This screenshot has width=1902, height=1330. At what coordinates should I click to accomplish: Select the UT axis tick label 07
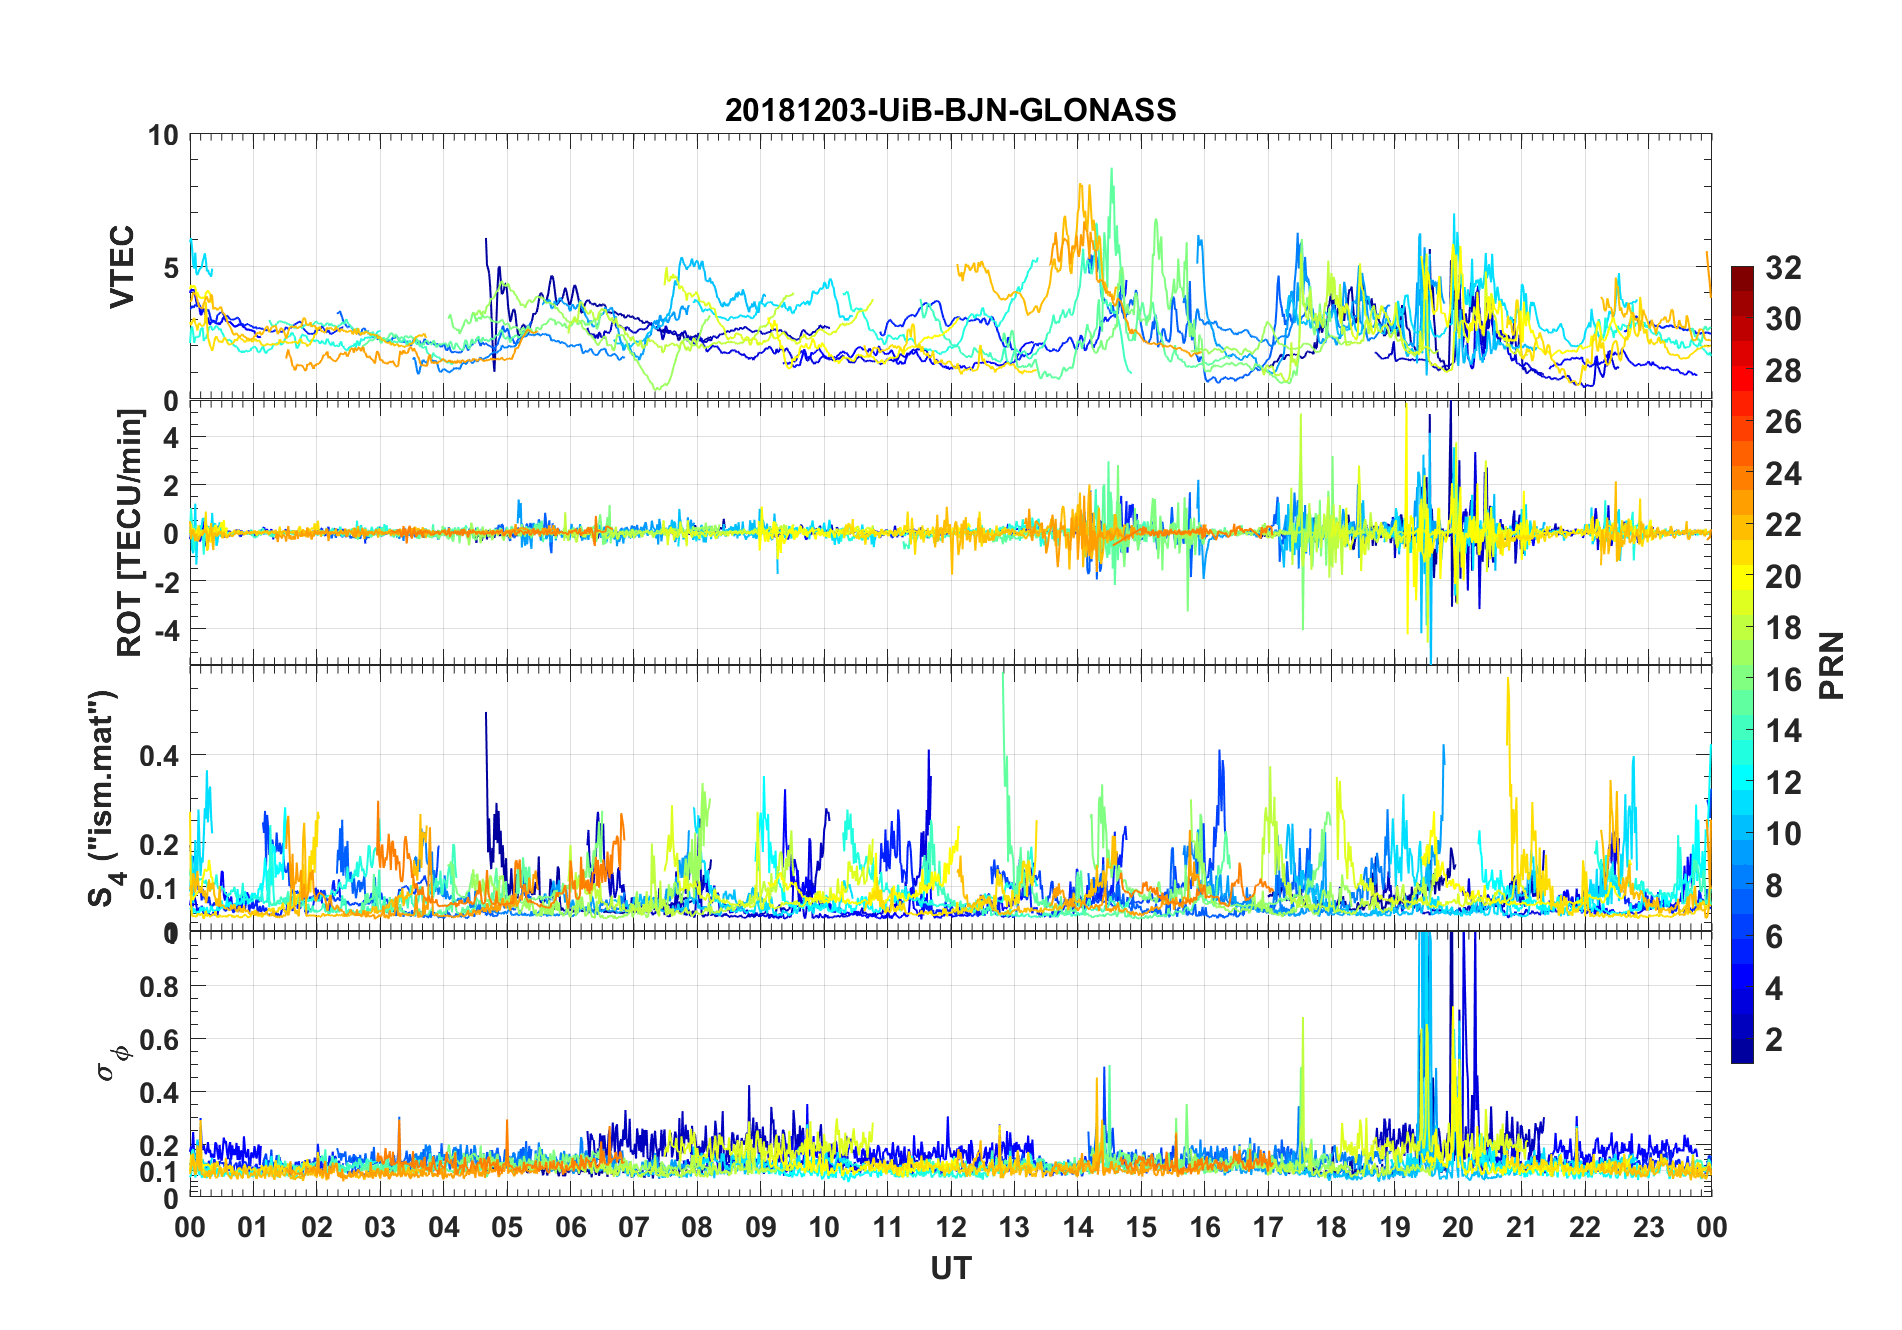pos(634,1227)
